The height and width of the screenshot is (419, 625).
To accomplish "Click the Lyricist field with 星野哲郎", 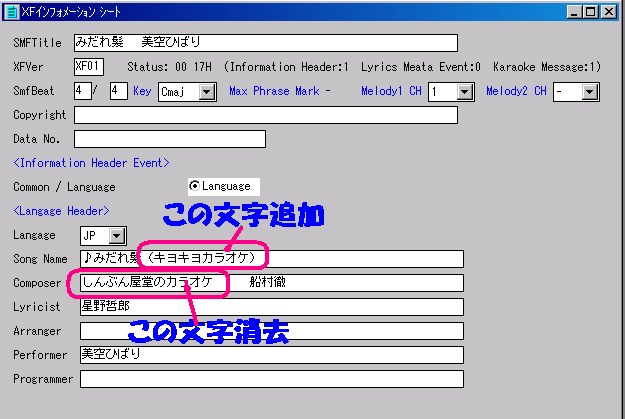I will click(x=272, y=307).
